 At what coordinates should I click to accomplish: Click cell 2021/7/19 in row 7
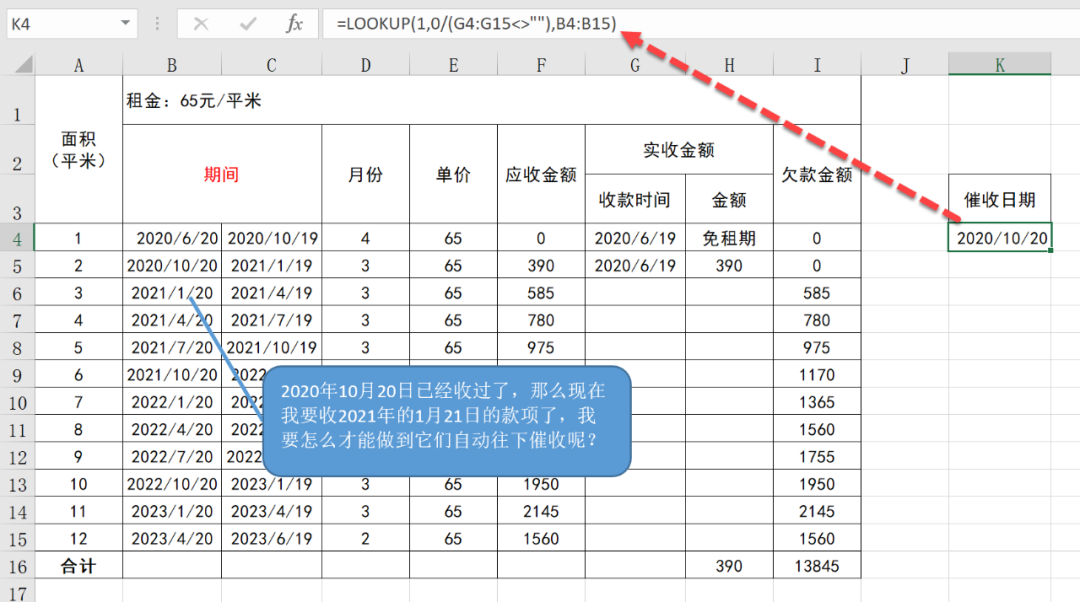coord(271,320)
